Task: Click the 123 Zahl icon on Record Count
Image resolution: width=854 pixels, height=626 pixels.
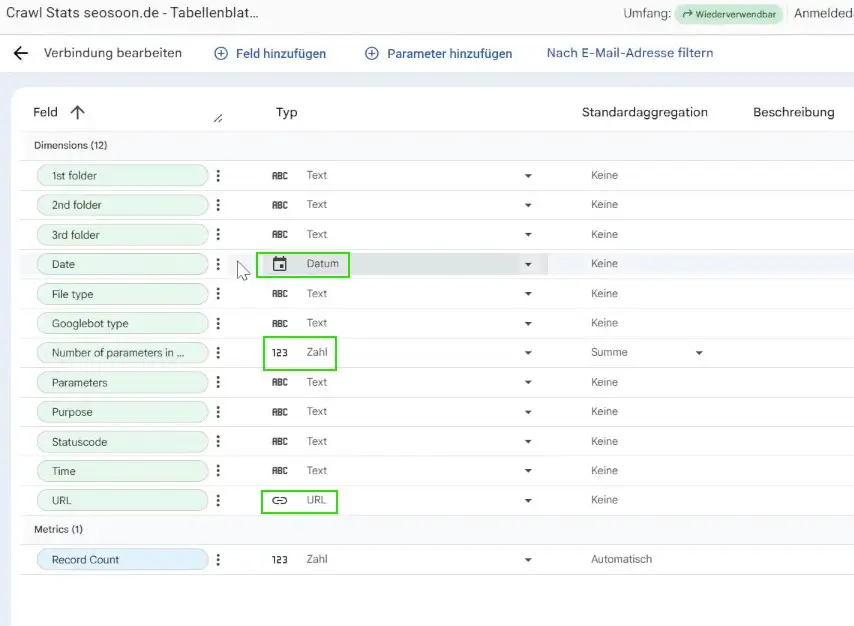Action: (281, 559)
